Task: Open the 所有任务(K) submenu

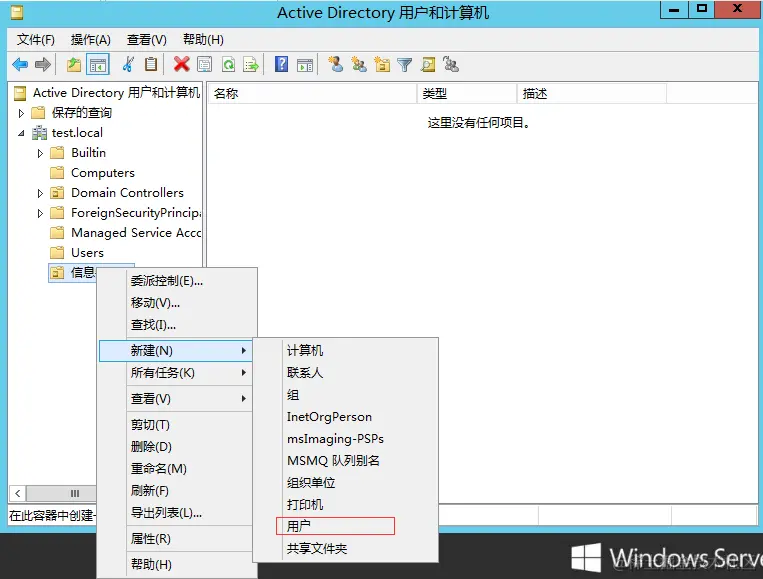Action: point(176,373)
